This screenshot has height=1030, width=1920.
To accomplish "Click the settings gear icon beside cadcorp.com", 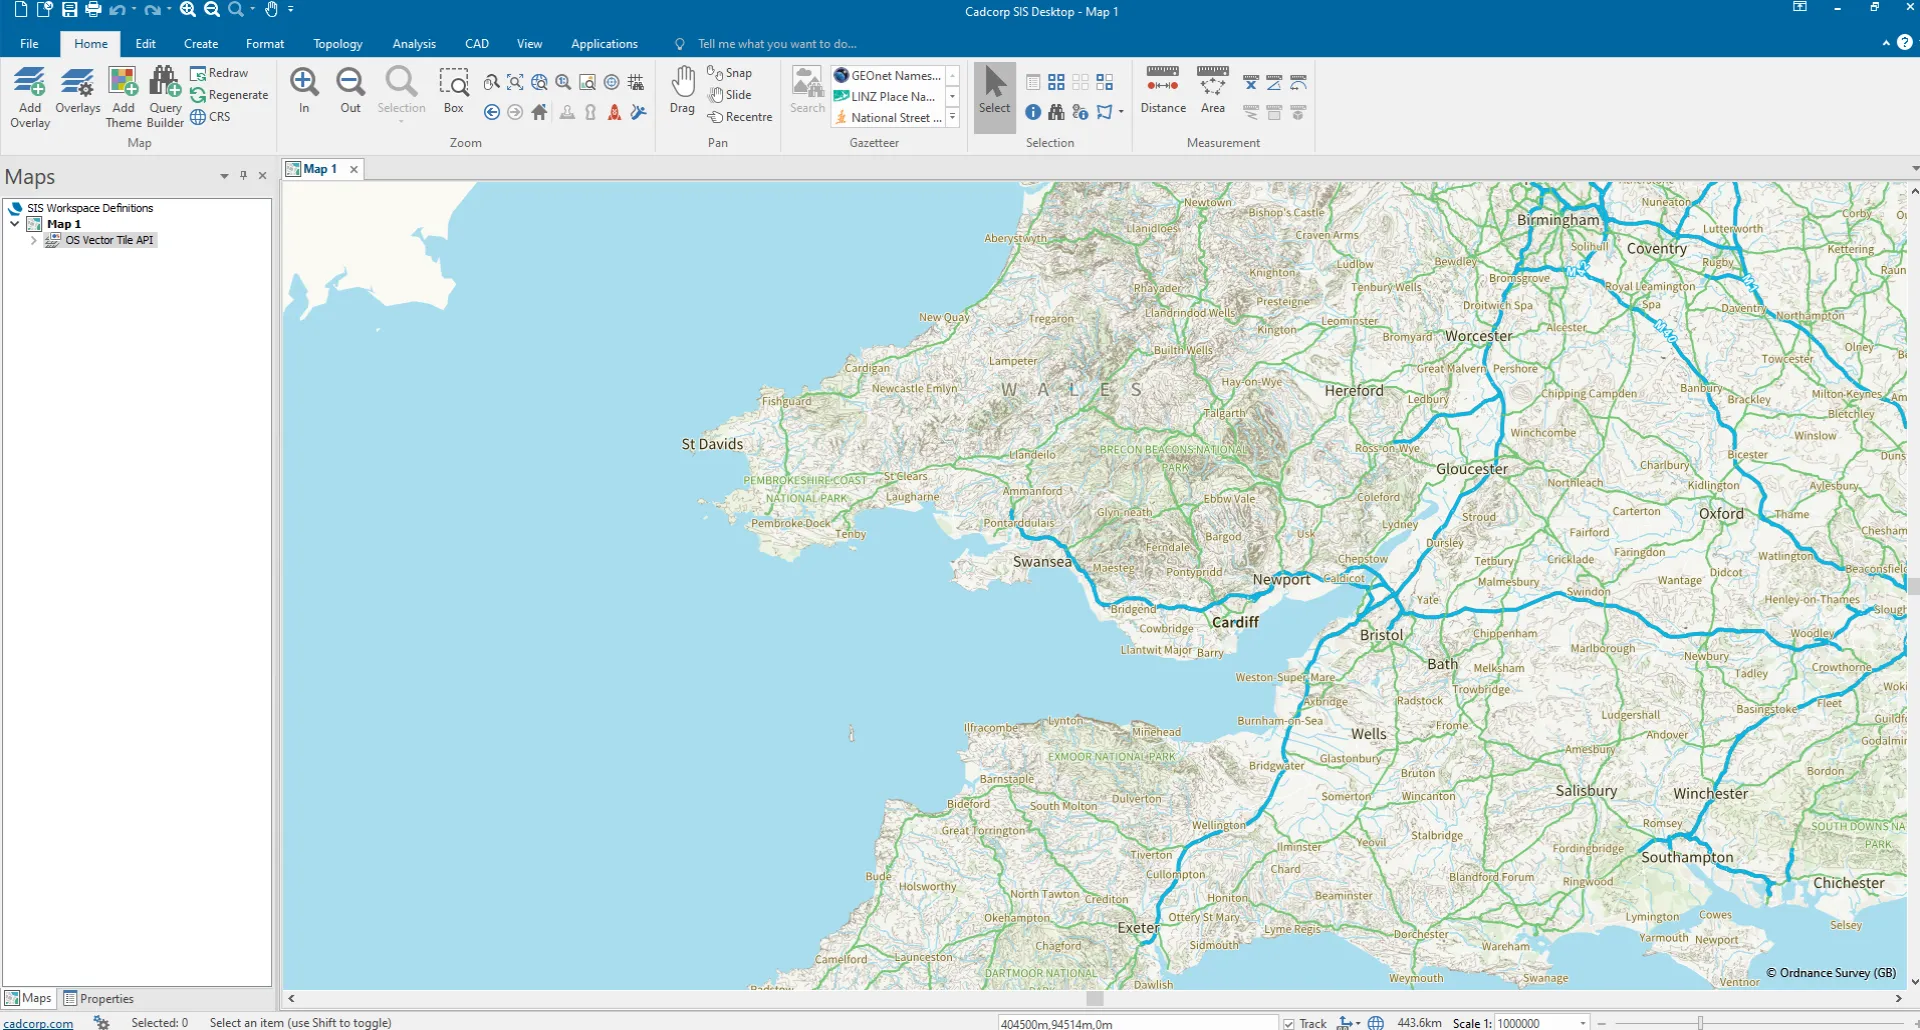I will 101,1022.
